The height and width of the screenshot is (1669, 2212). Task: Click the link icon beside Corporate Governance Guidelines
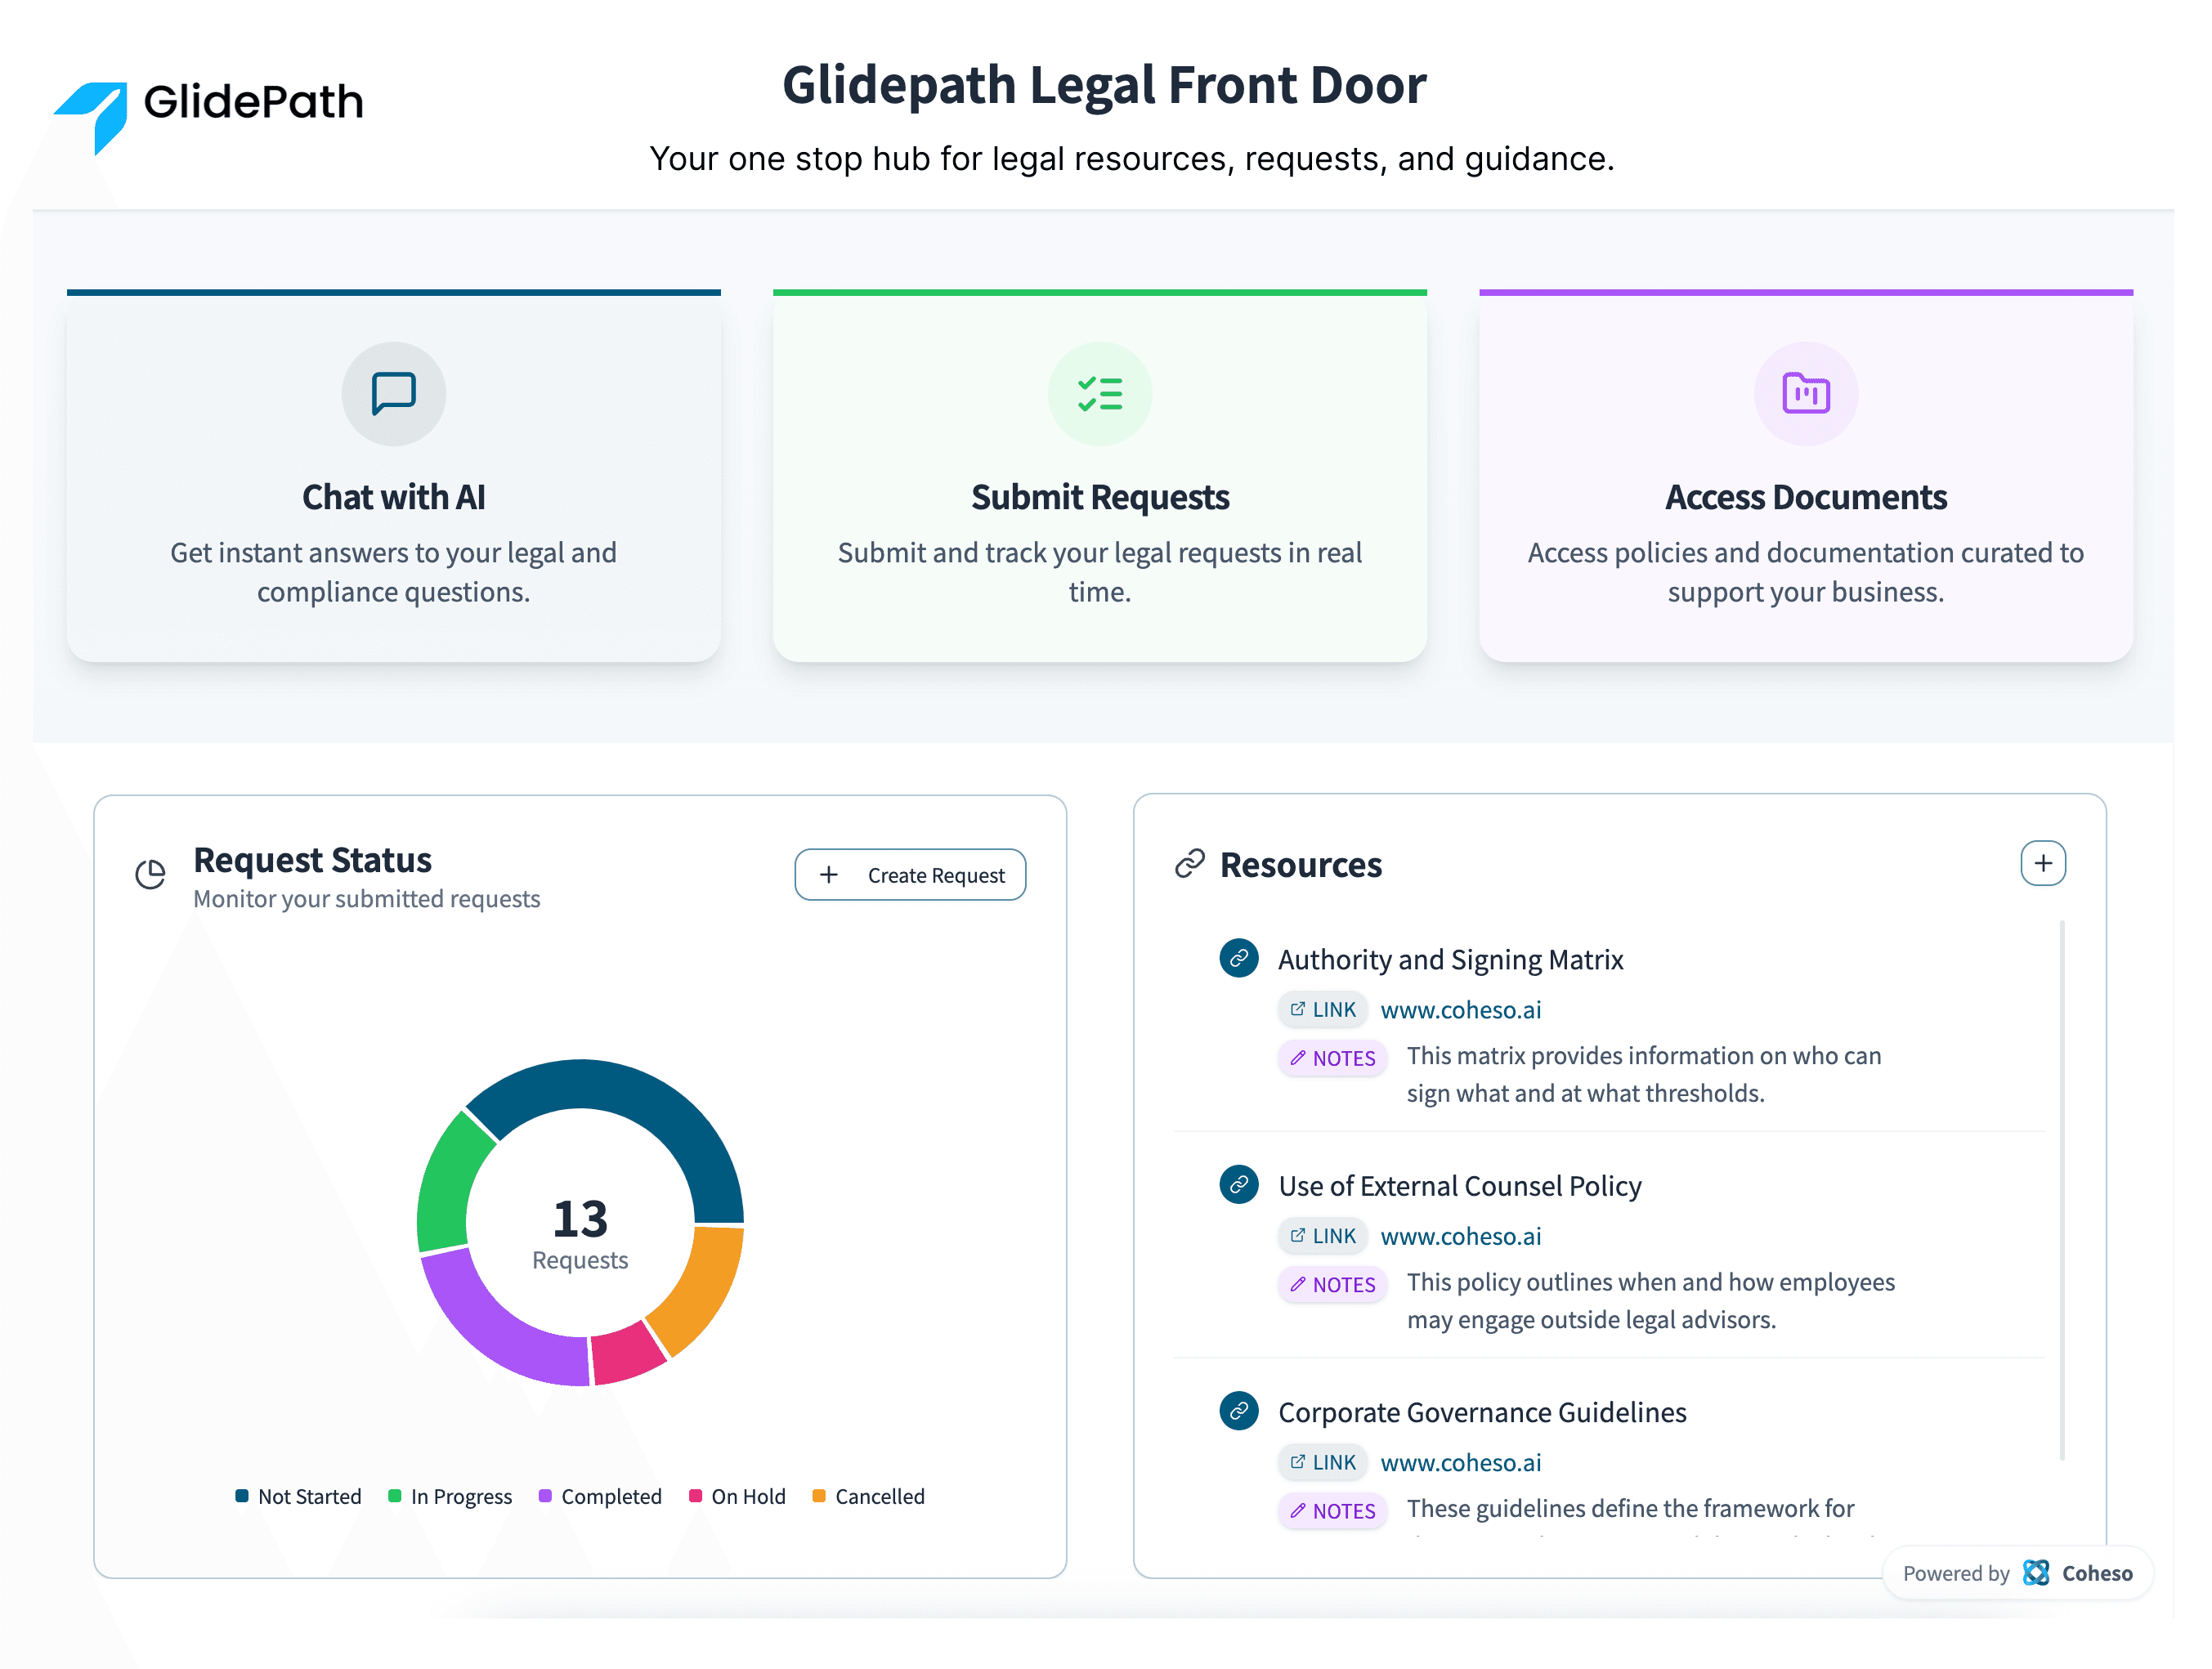(x=1239, y=1411)
